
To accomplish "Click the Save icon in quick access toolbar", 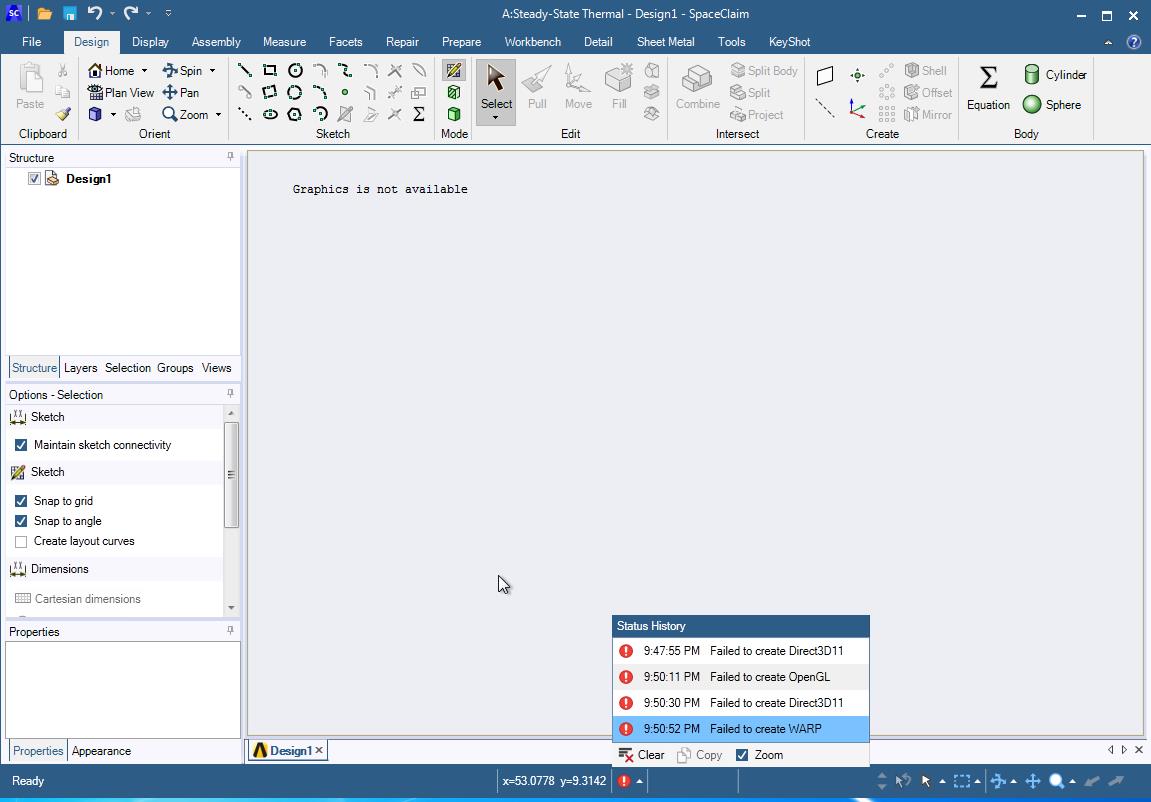I will 70,13.
